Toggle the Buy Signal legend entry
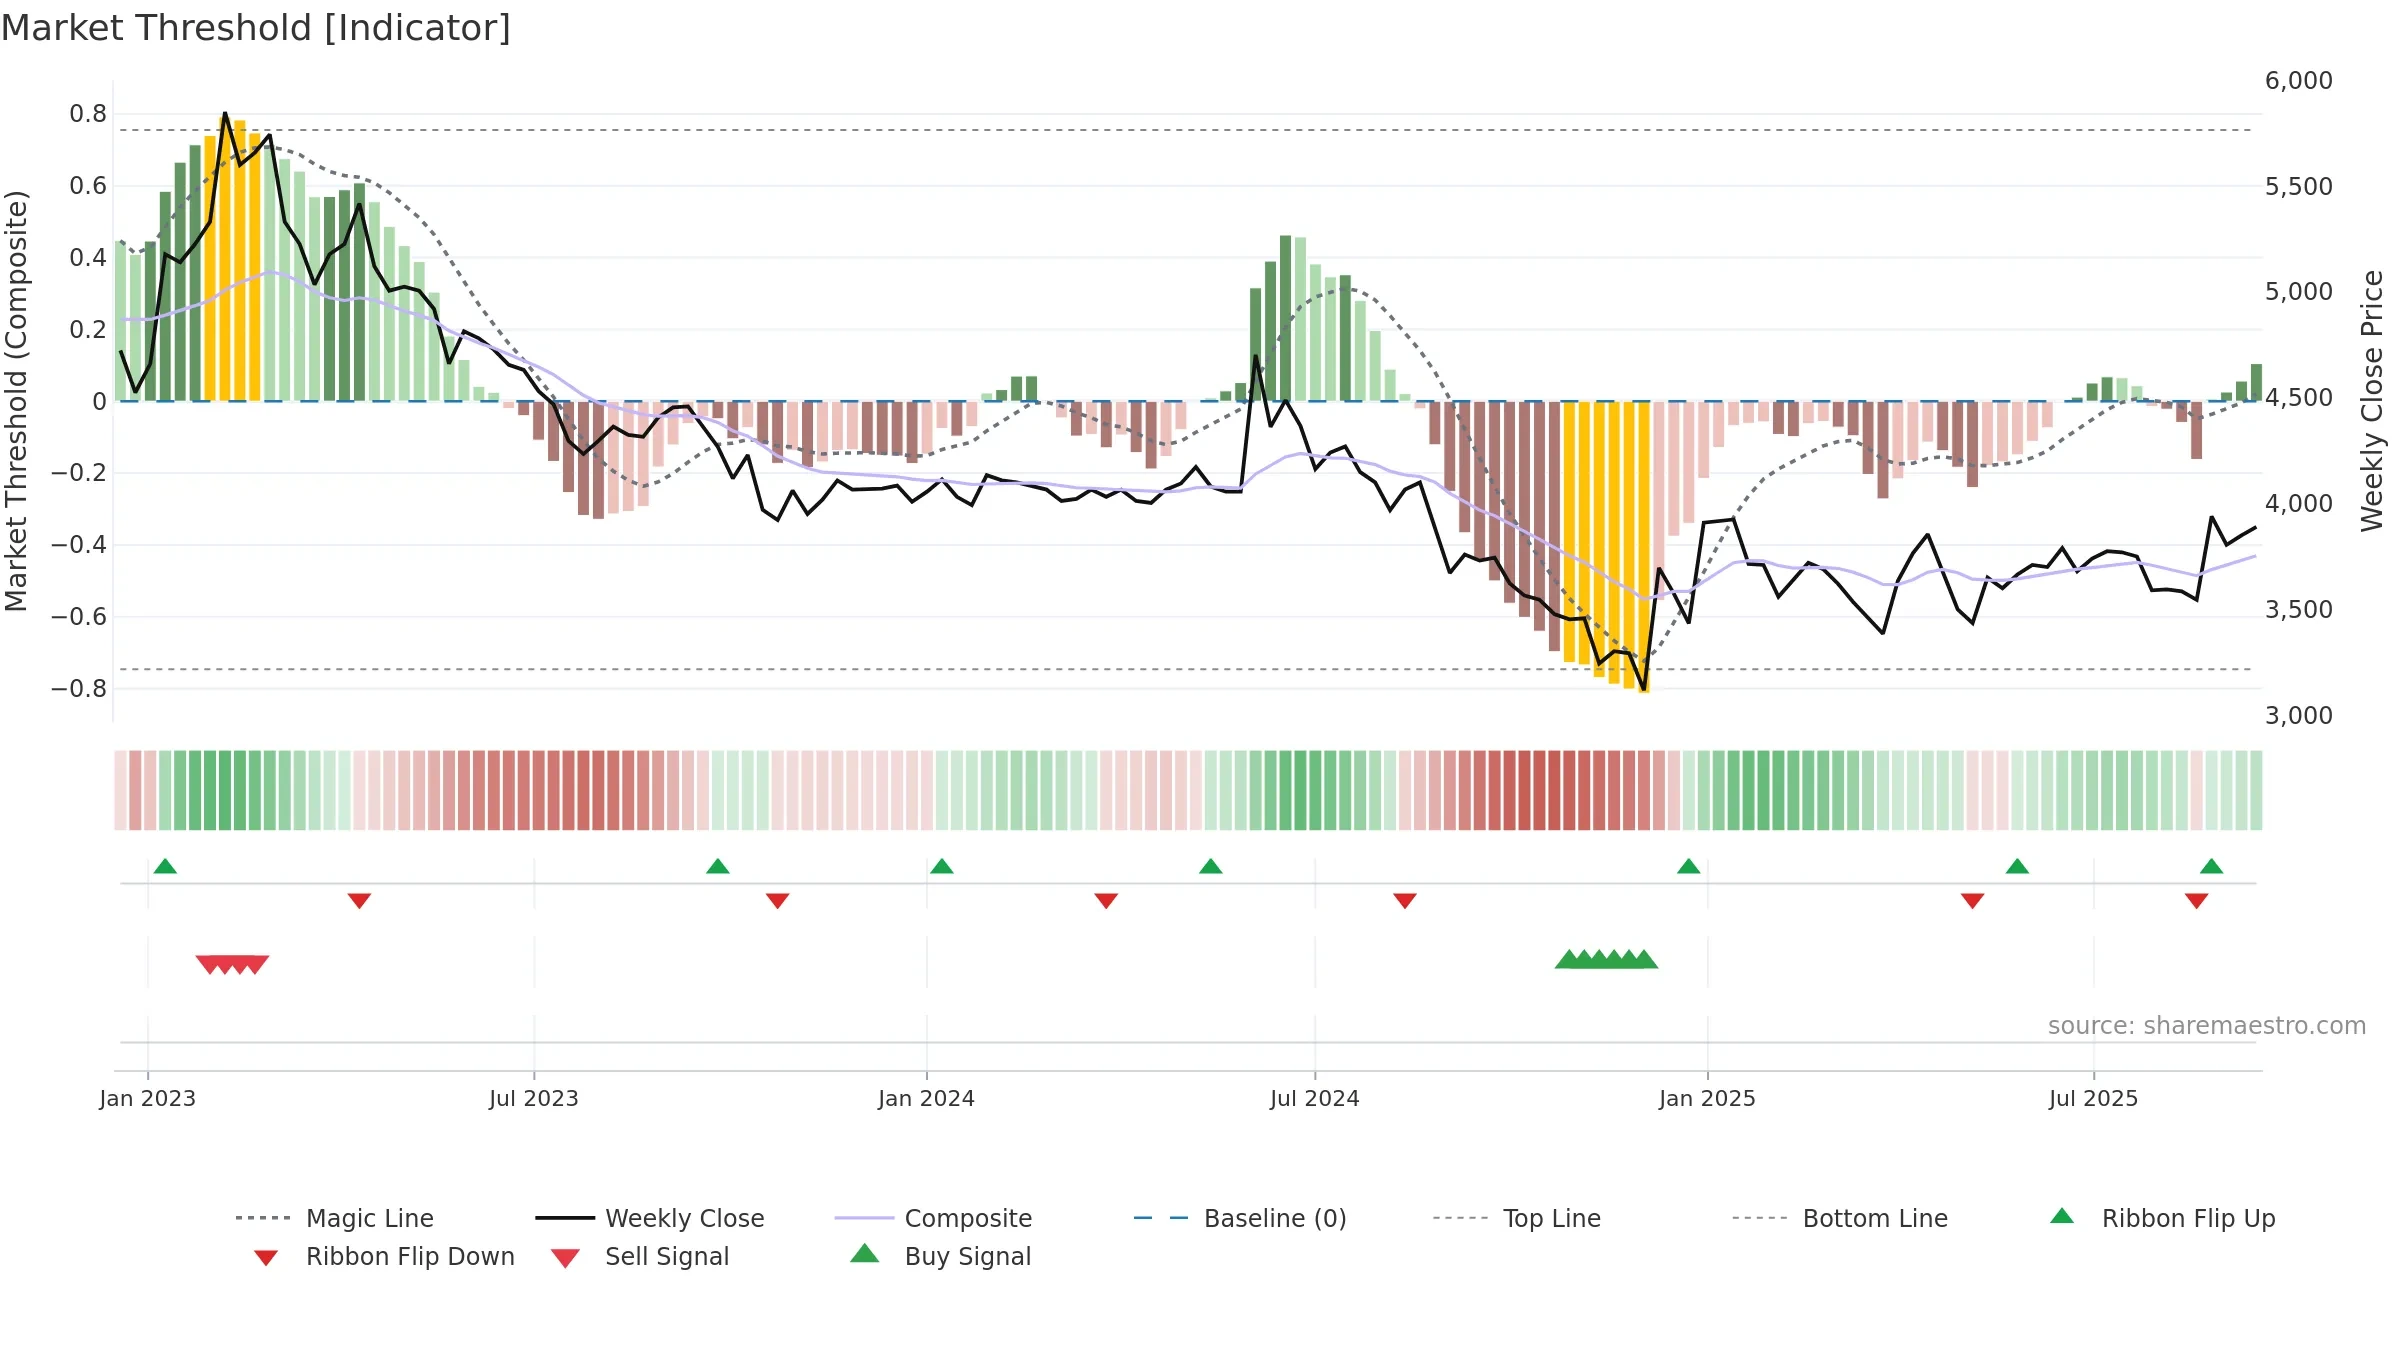Image resolution: width=2400 pixels, height=1350 pixels. coord(940,1256)
